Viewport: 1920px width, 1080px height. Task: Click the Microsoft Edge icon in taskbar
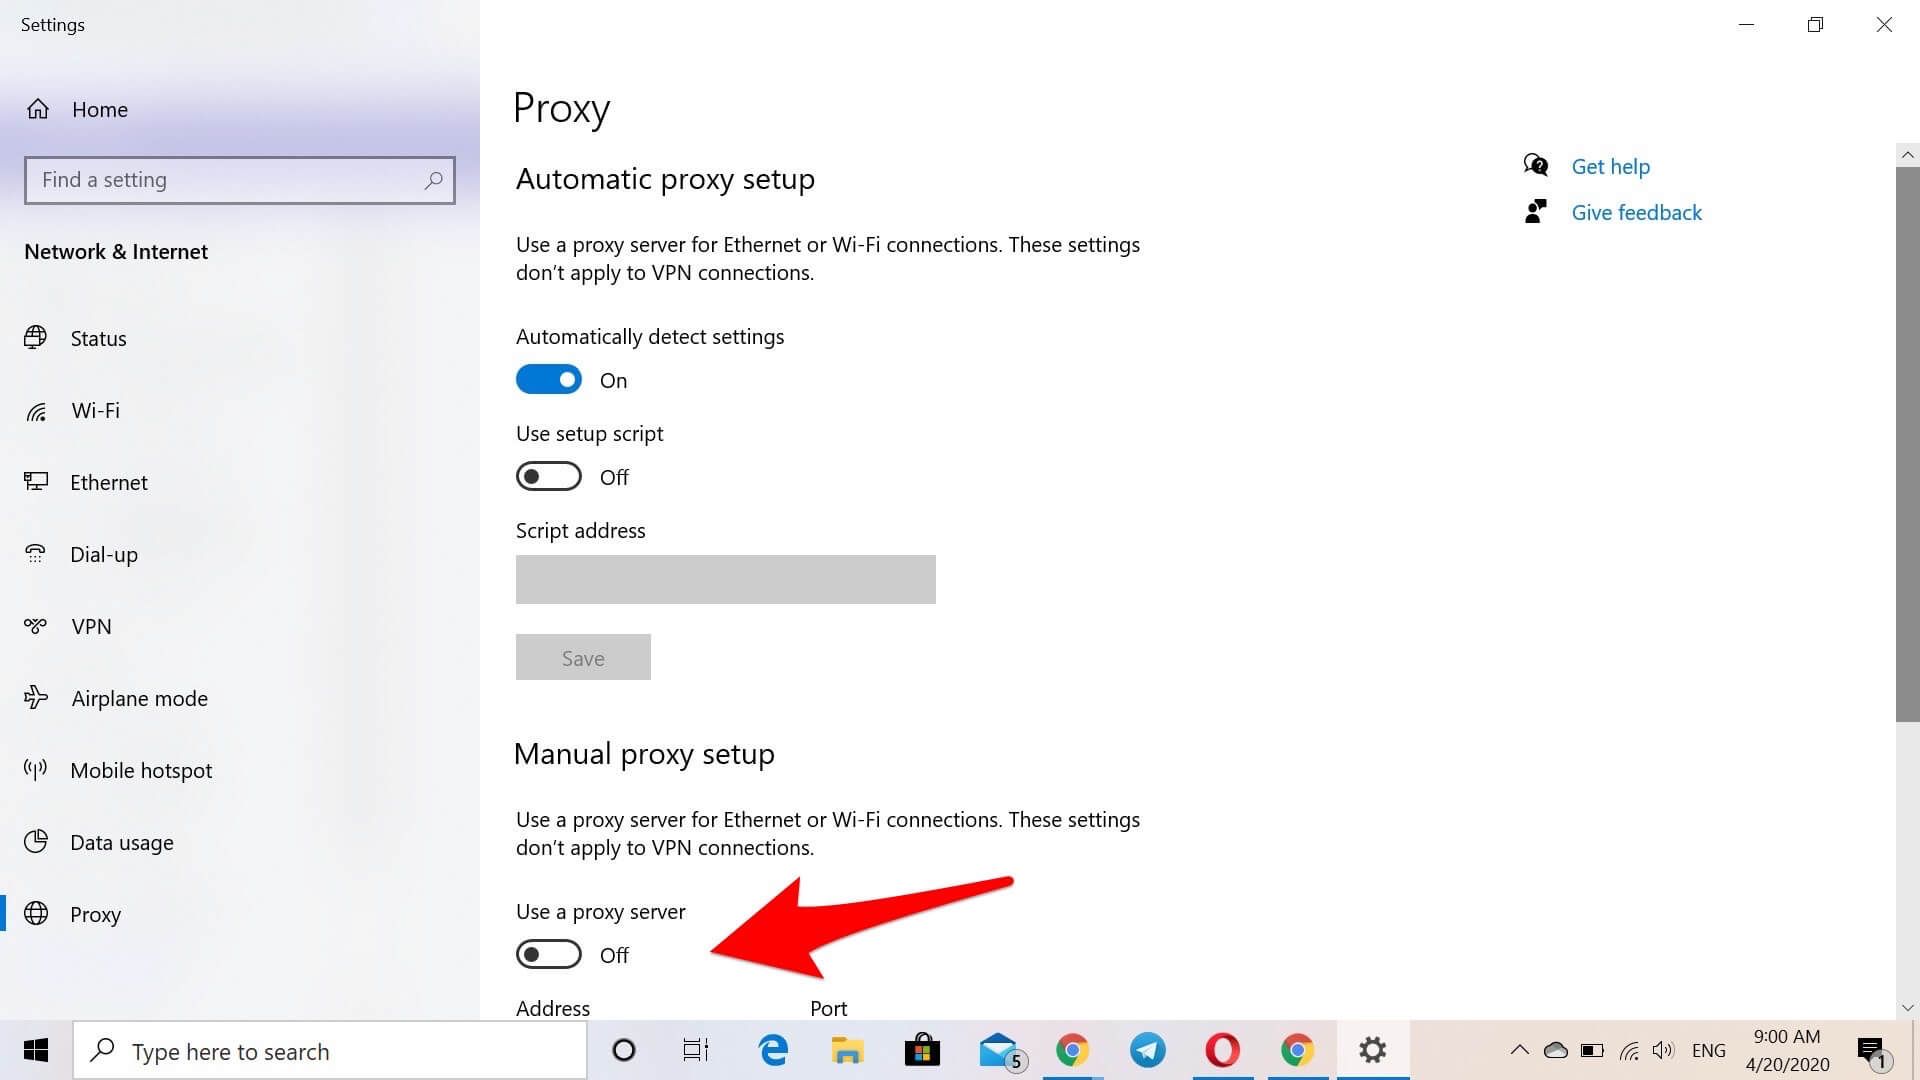click(773, 1050)
